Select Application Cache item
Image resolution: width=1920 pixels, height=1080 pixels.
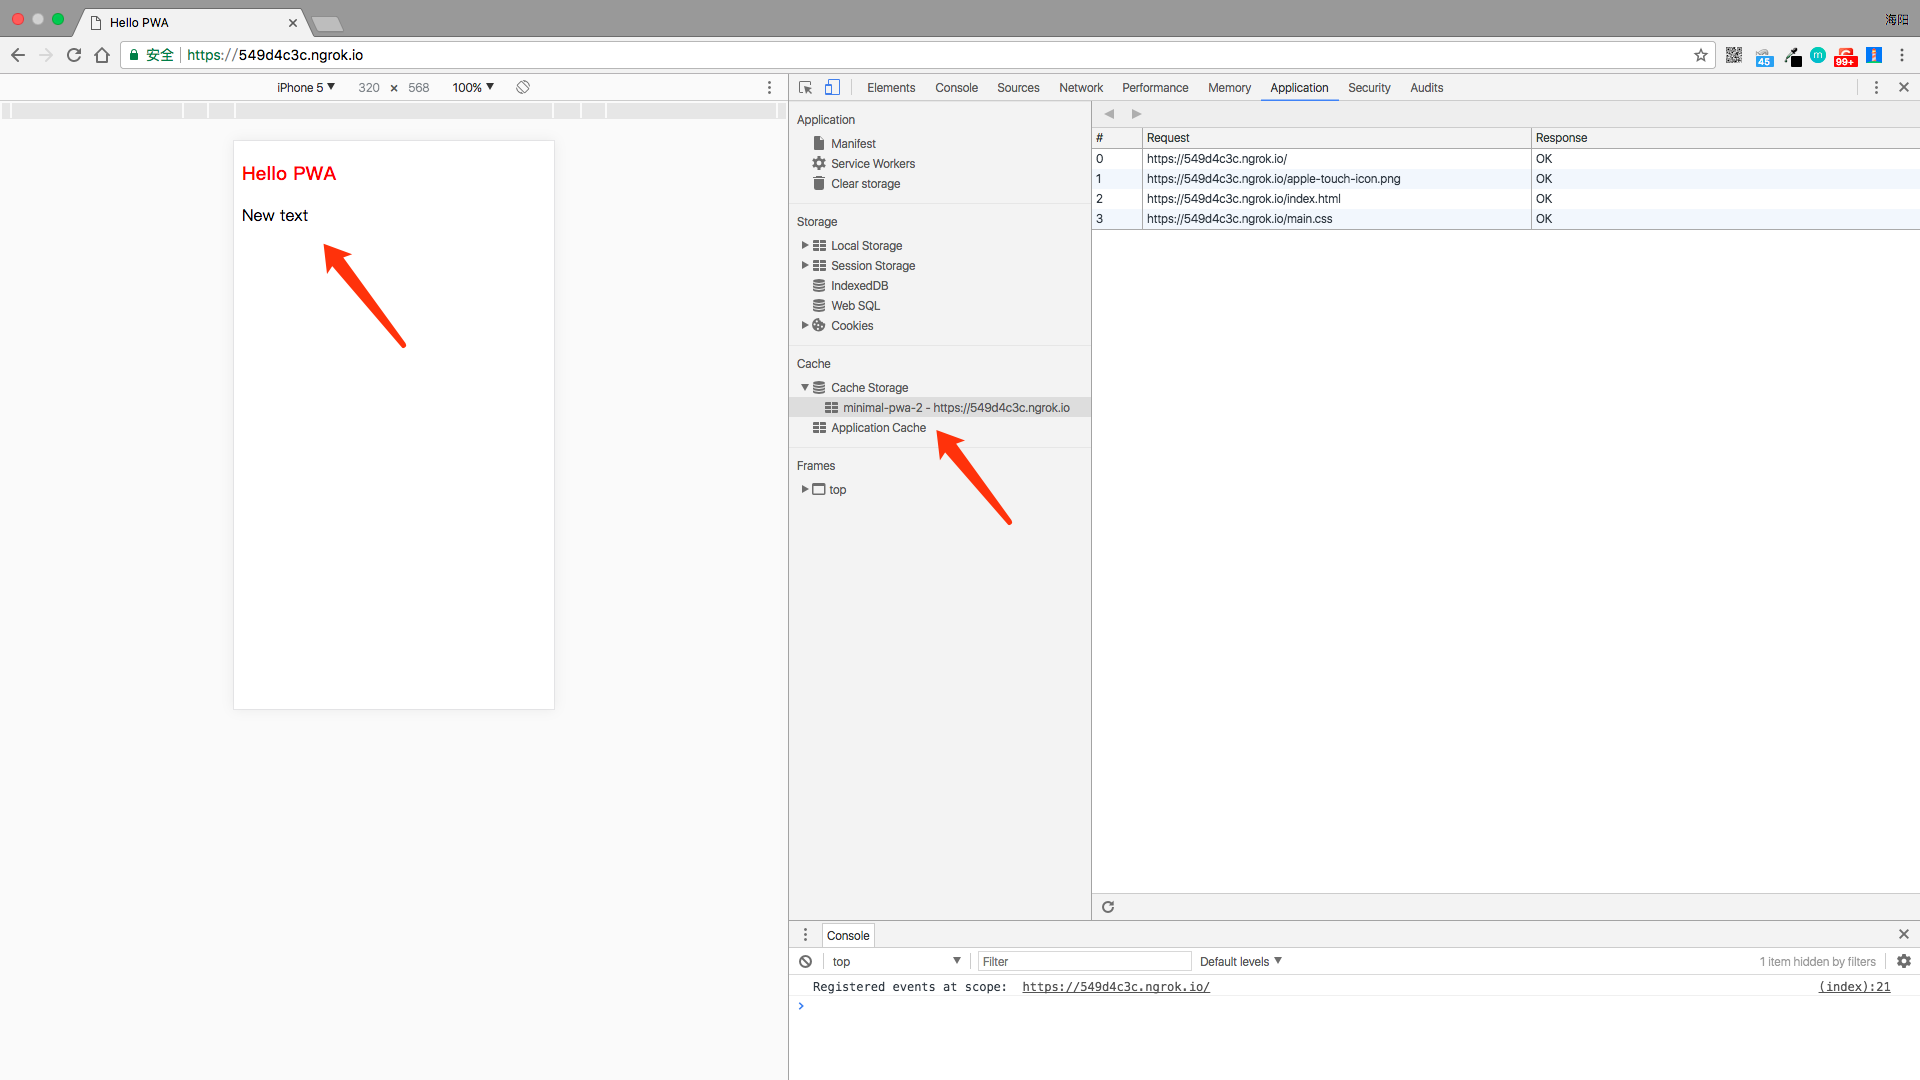click(878, 428)
